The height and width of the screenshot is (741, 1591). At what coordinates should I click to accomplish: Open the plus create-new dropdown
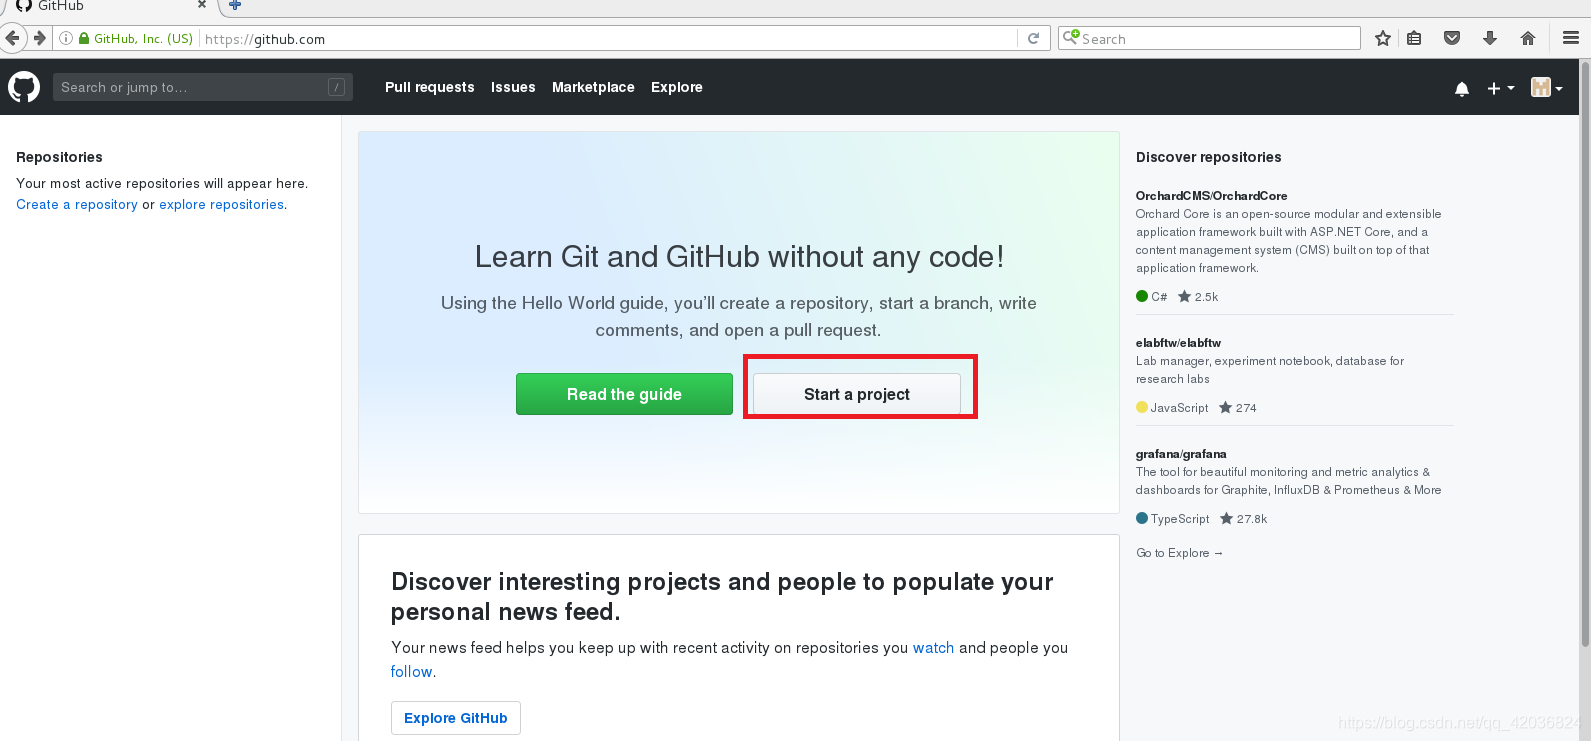(x=1500, y=88)
